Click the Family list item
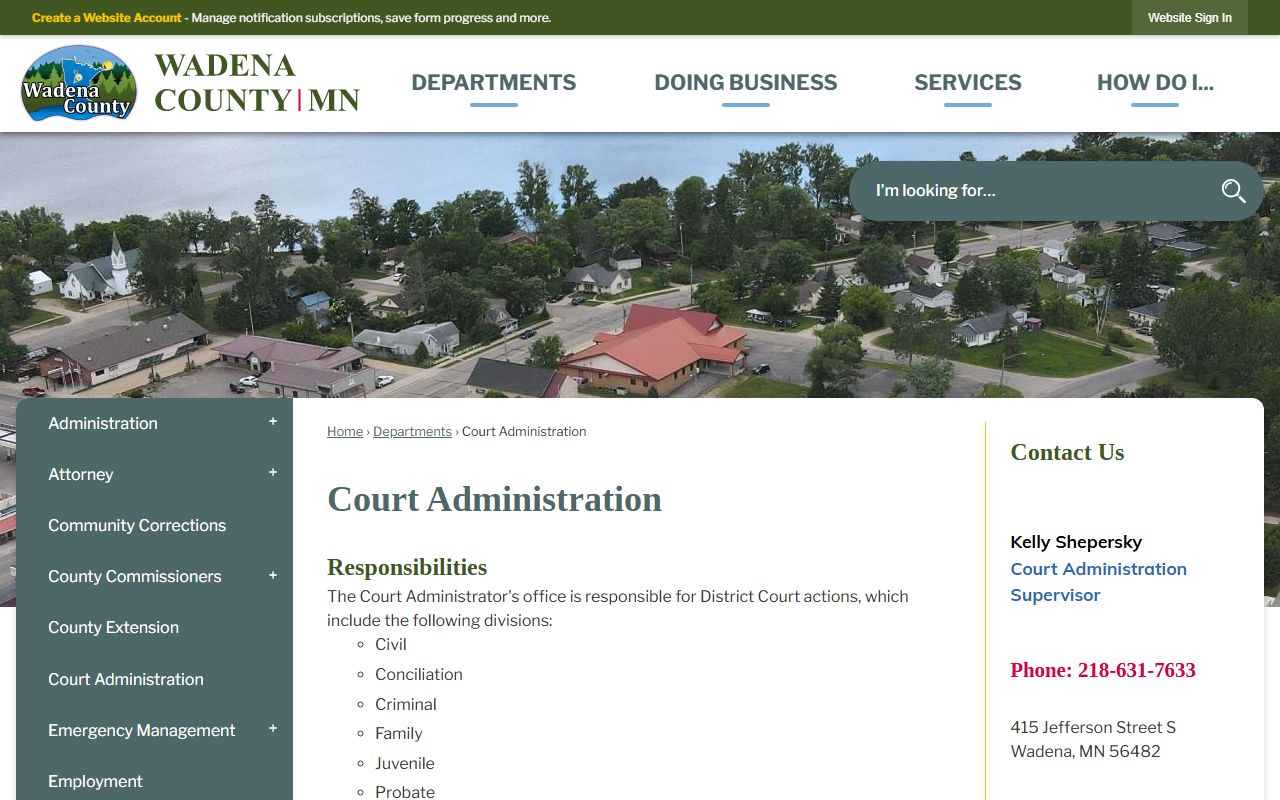 (399, 733)
